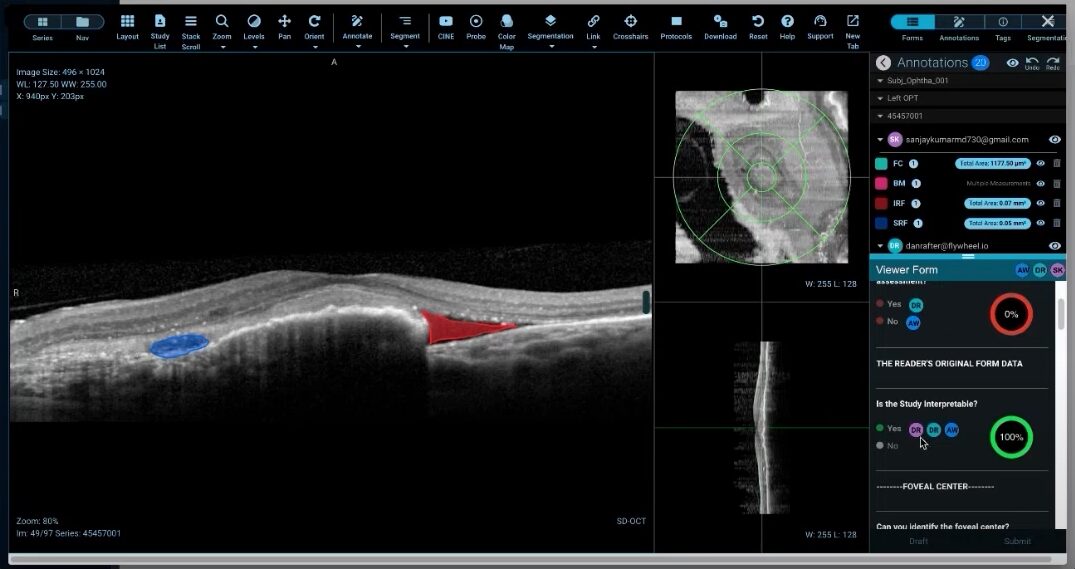Hide the IRF annotation
Screen dimensions: 1075x569
pos(1040,204)
